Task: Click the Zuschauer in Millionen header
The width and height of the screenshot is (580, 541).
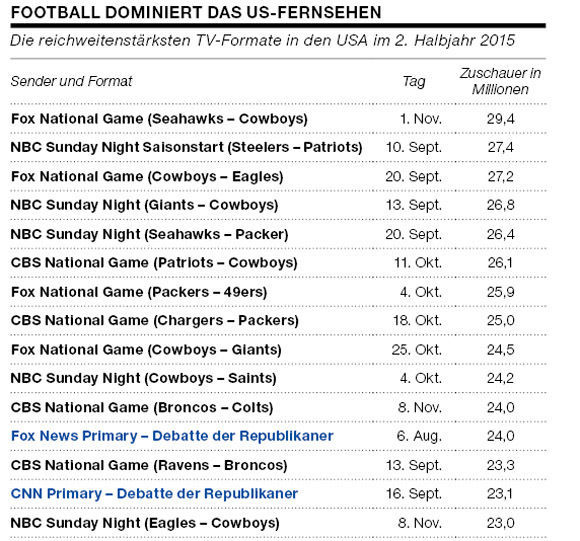Action: click(500, 81)
